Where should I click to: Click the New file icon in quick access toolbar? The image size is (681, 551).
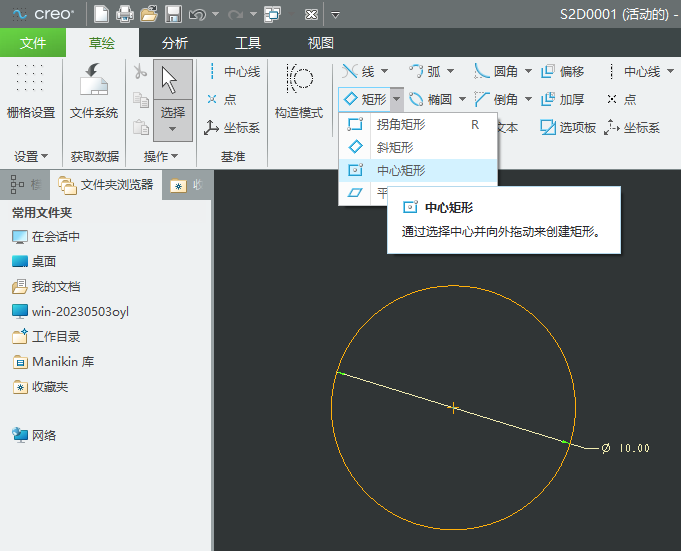tap(102, 14)
